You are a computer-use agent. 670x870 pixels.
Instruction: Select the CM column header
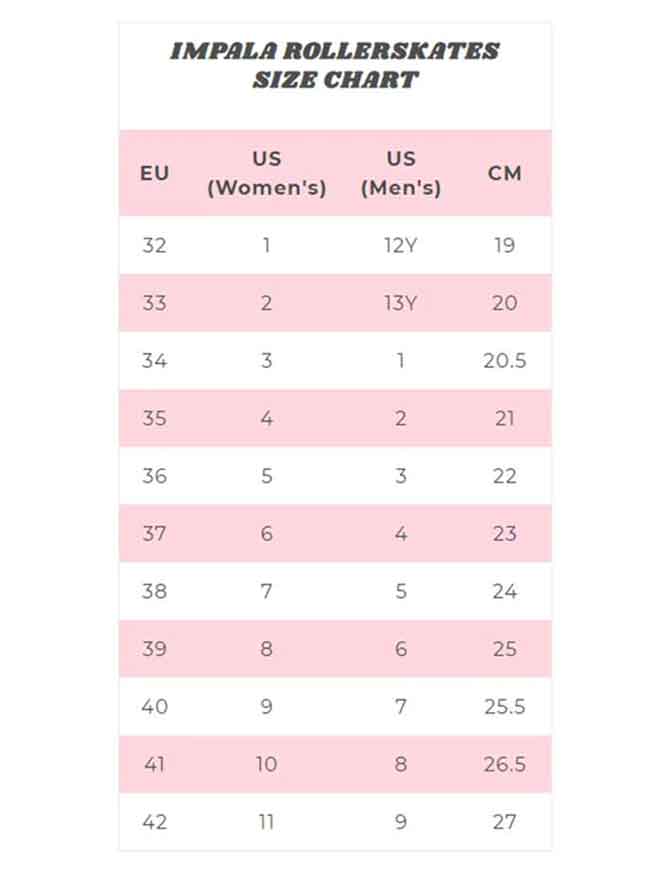pos(505,173)
